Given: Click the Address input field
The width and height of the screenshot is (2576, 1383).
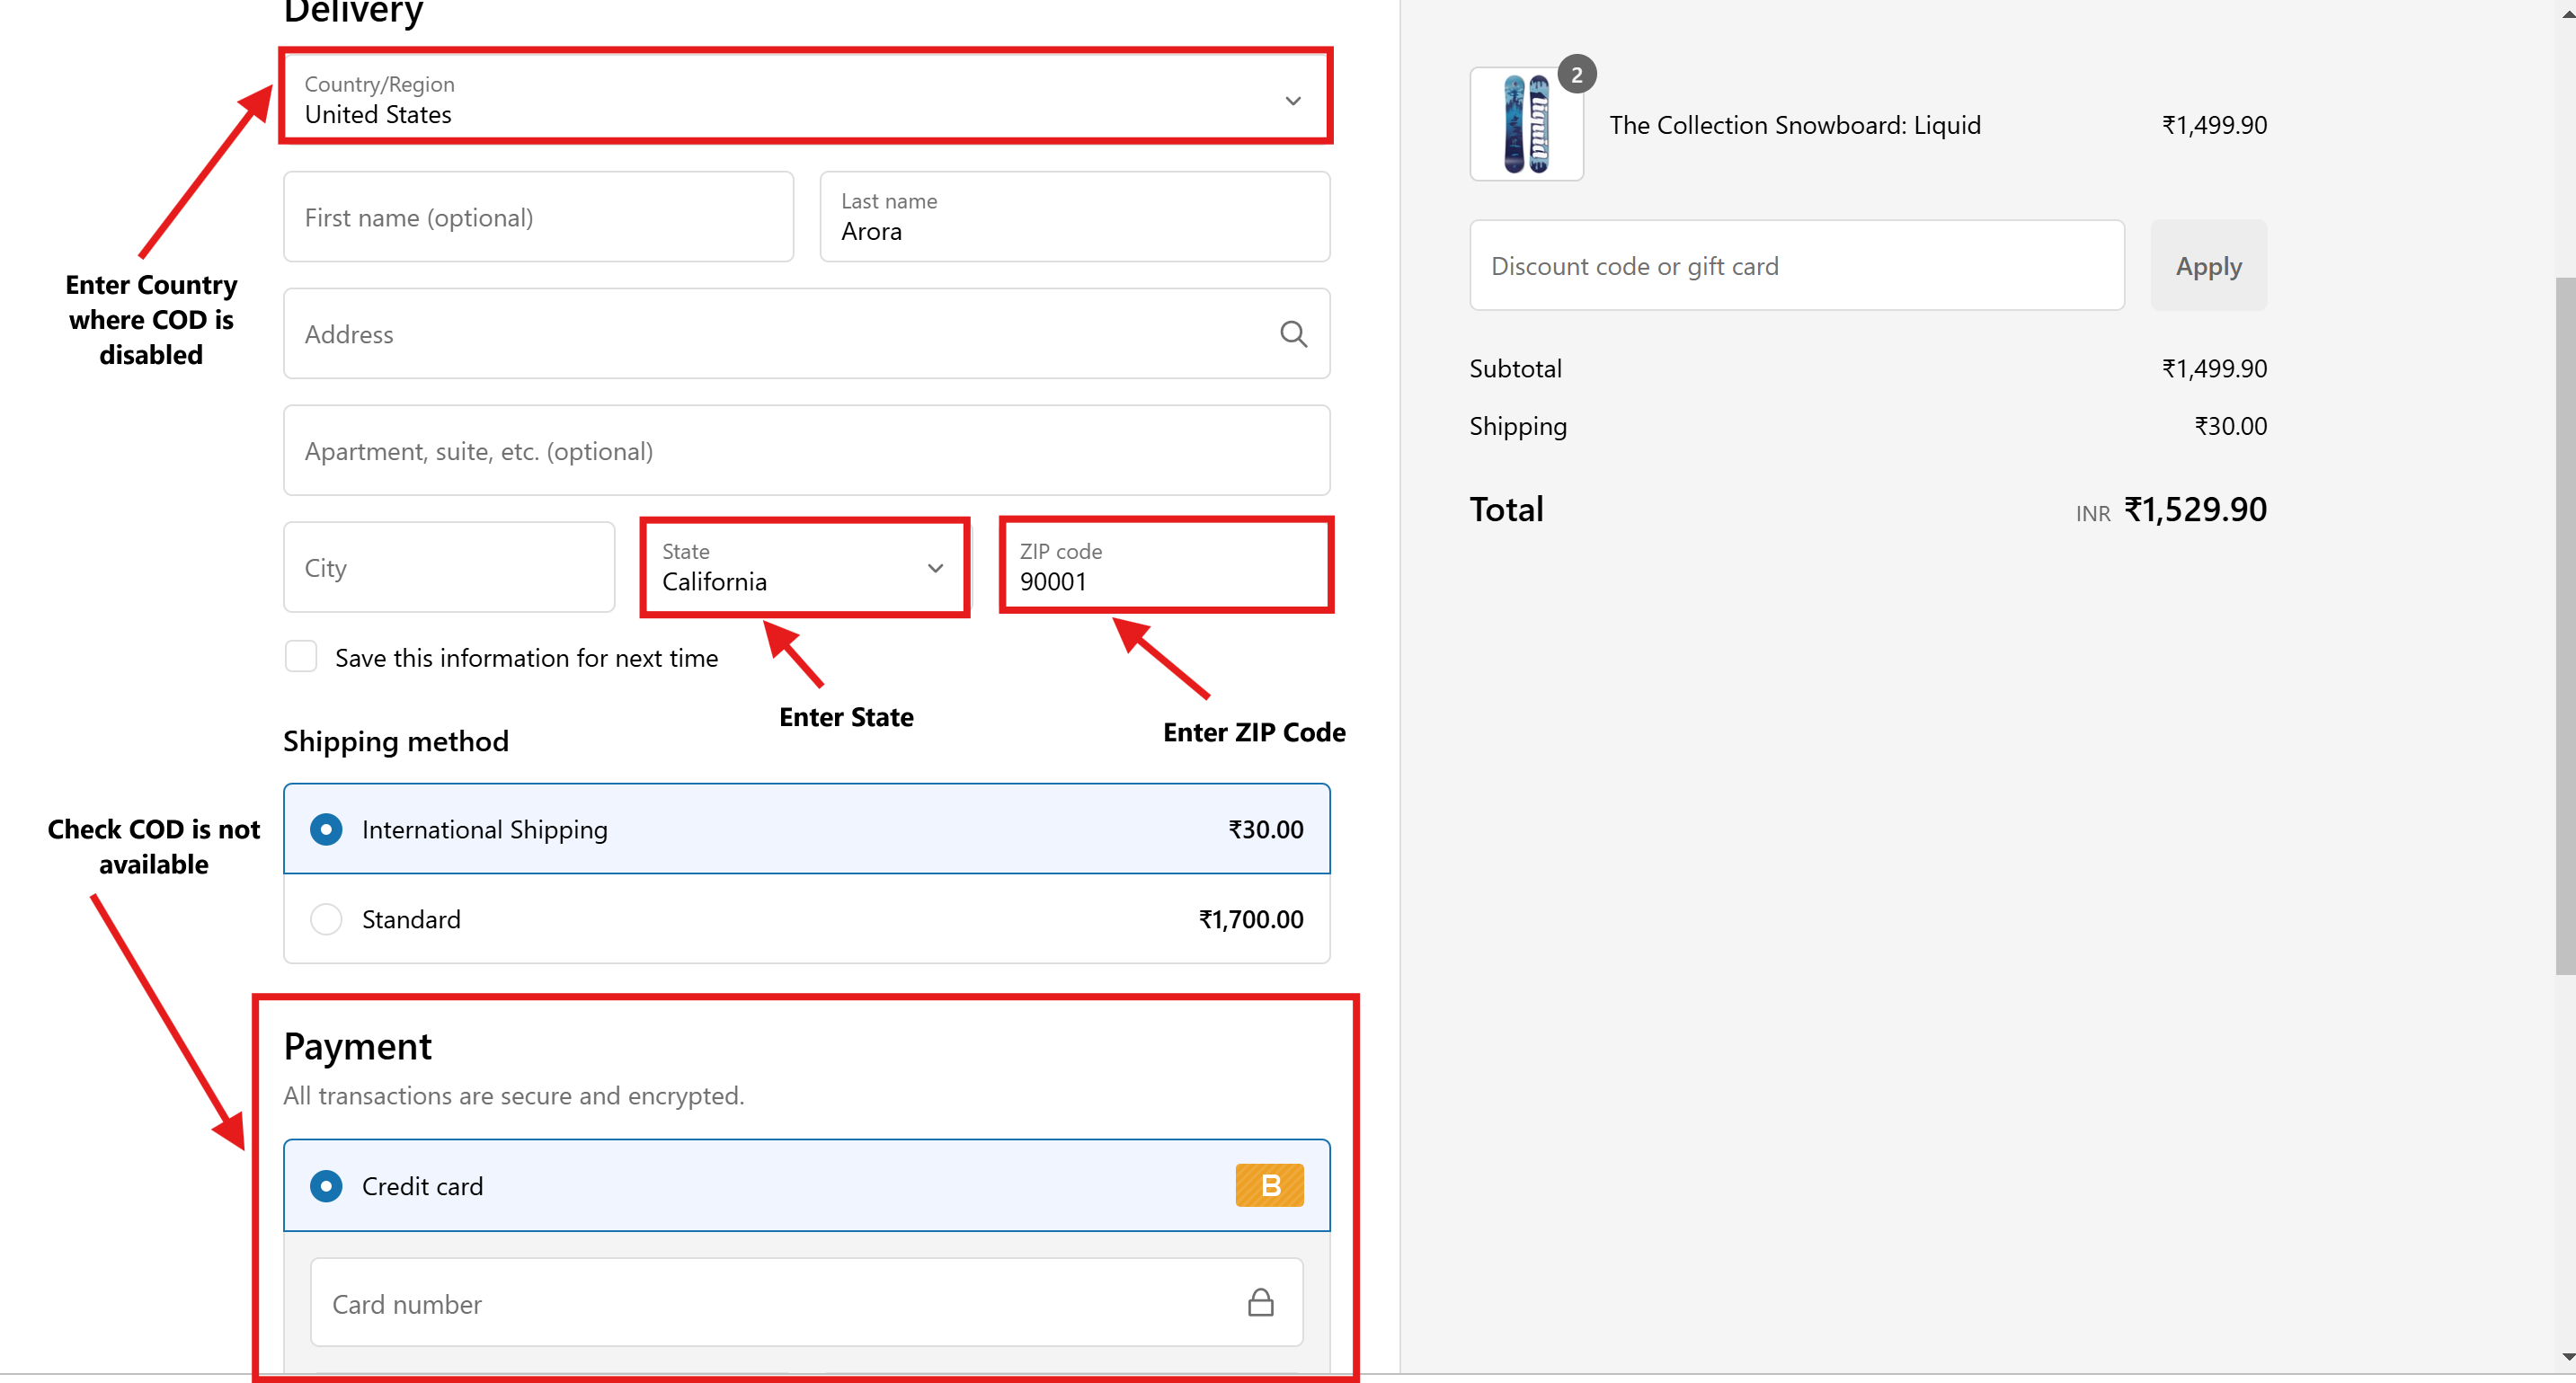Looking at the screenshot, I should 780,334.
